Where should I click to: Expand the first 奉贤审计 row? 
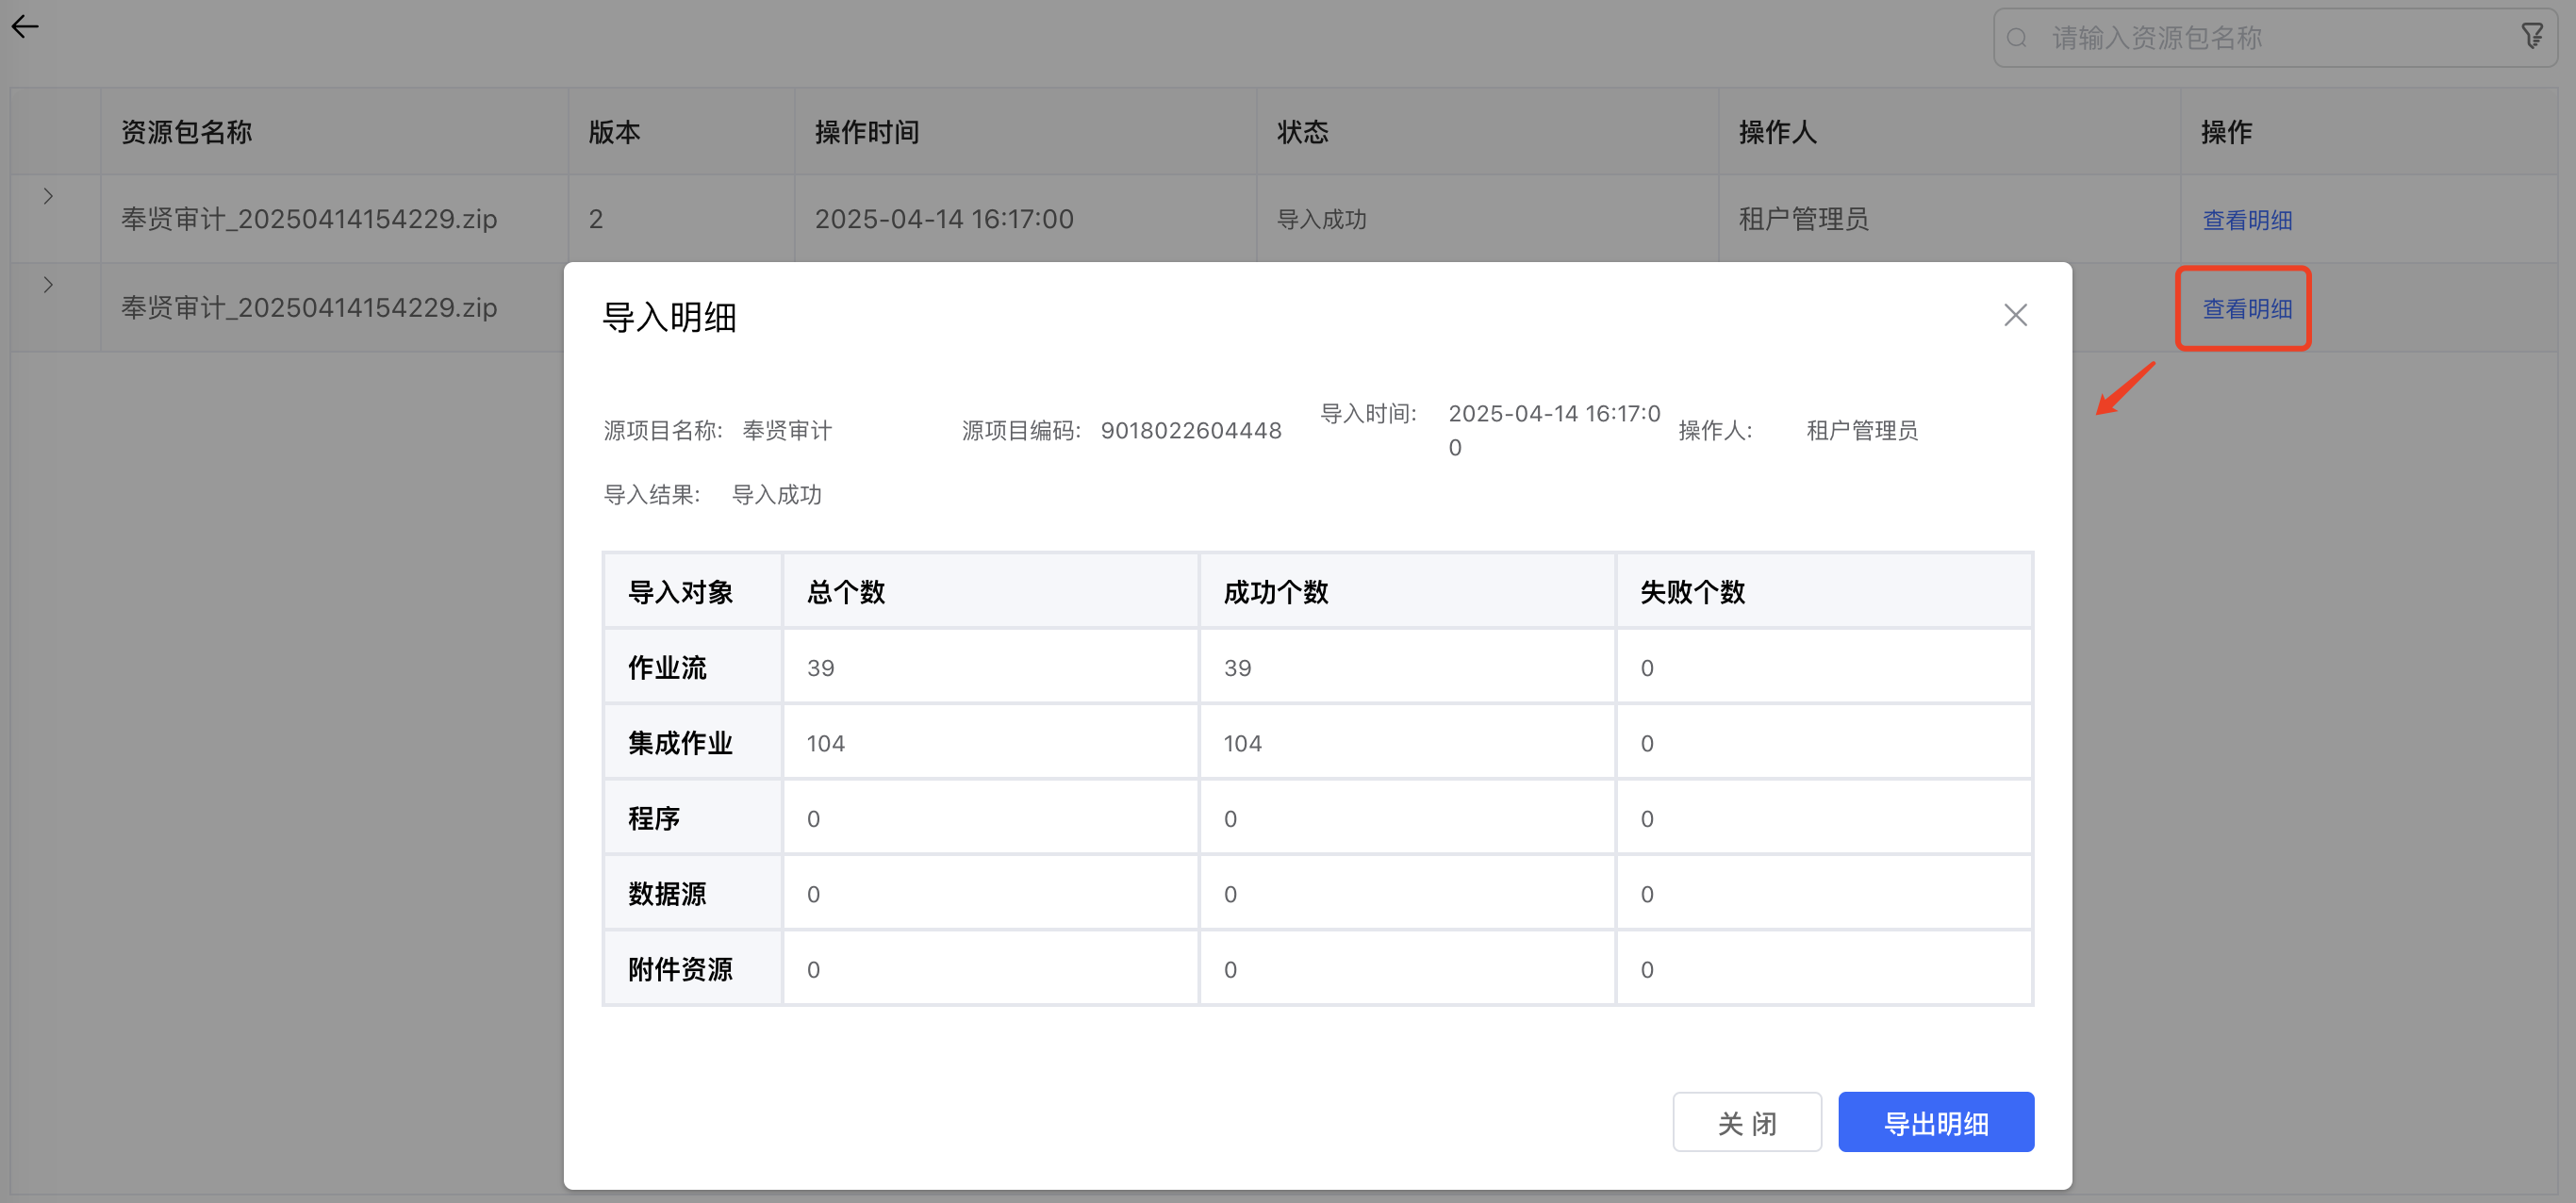point(48,197)
